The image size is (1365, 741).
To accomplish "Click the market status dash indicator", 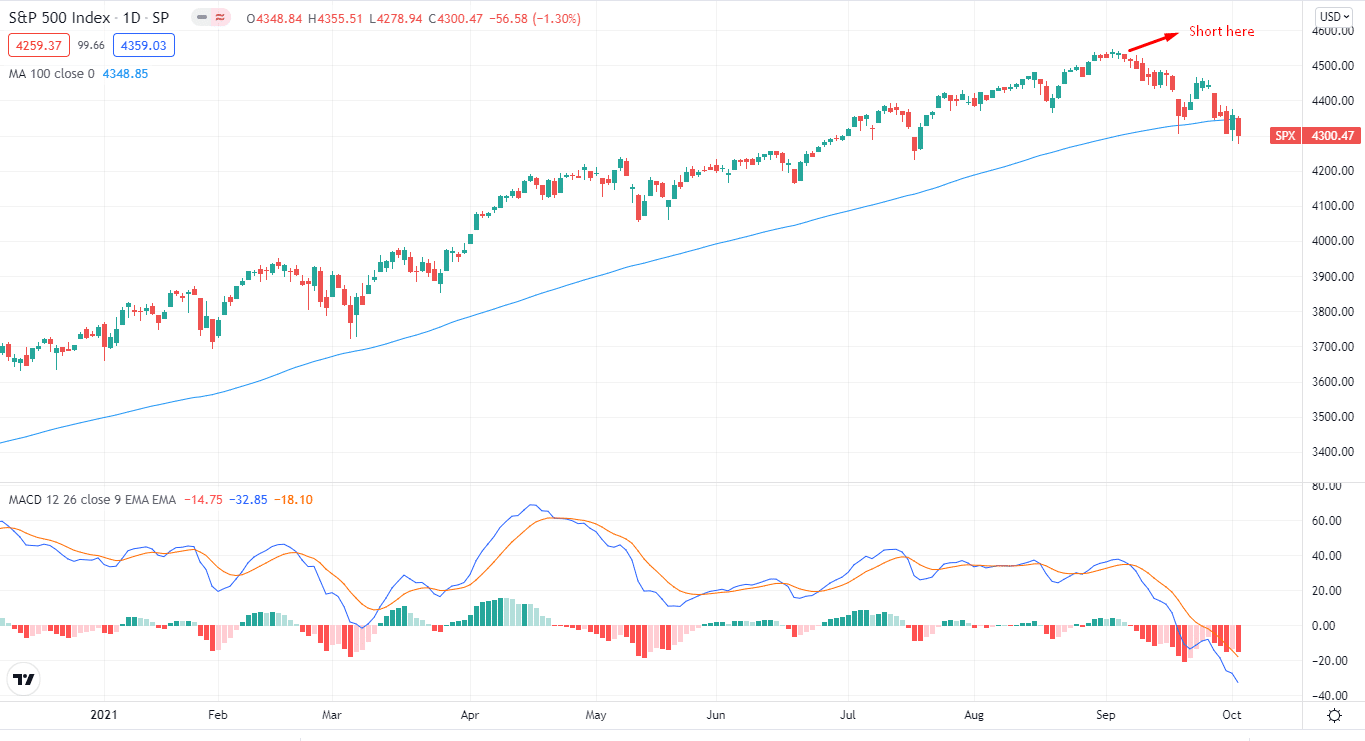I will (x=203, y=19).
